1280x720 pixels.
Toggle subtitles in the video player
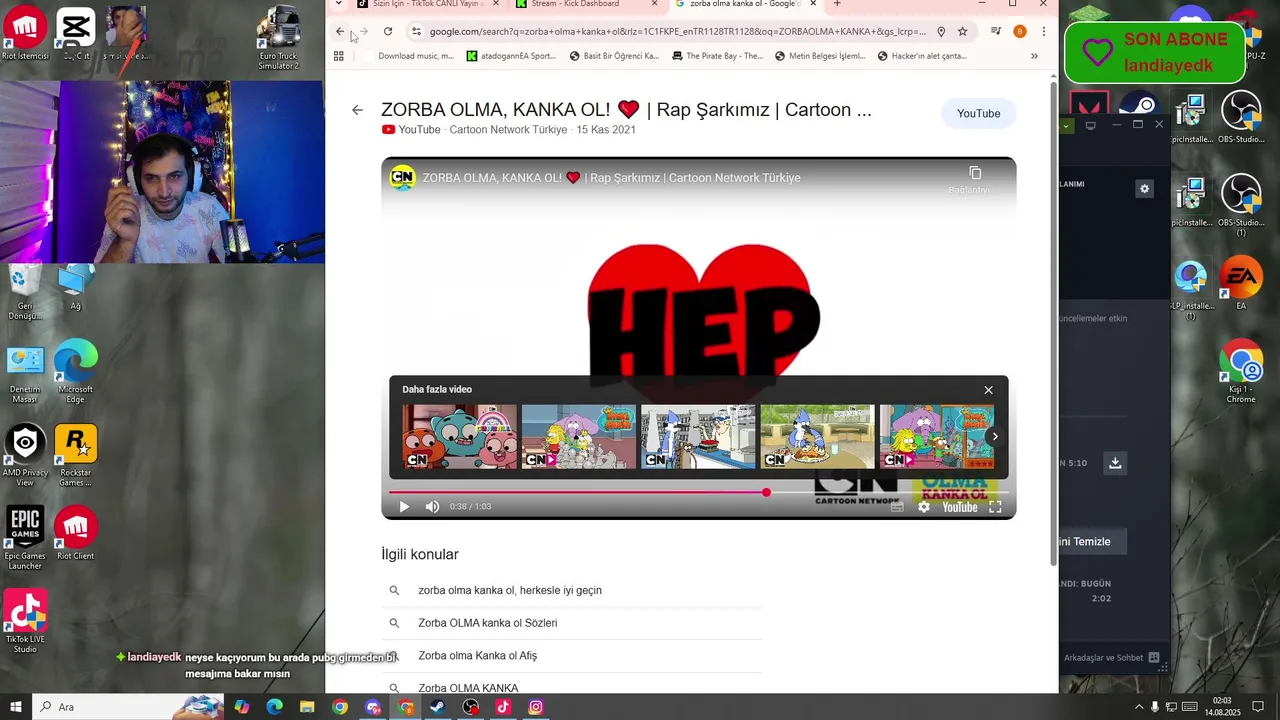[x=897, y=507]
